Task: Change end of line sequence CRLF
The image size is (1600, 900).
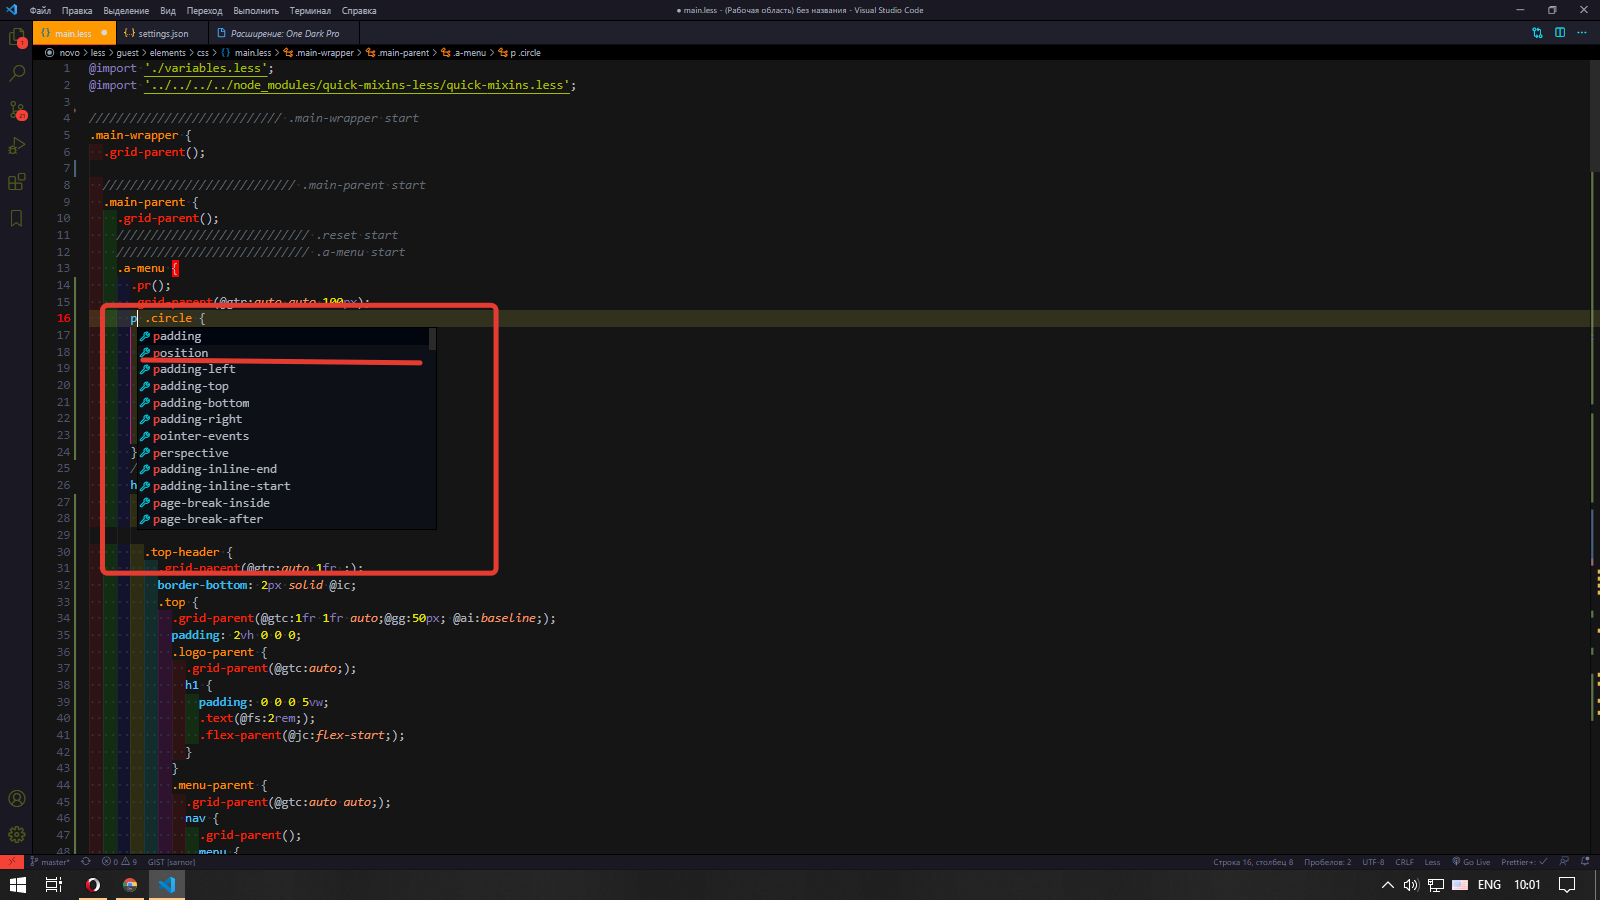Action: click(1405, 861)
